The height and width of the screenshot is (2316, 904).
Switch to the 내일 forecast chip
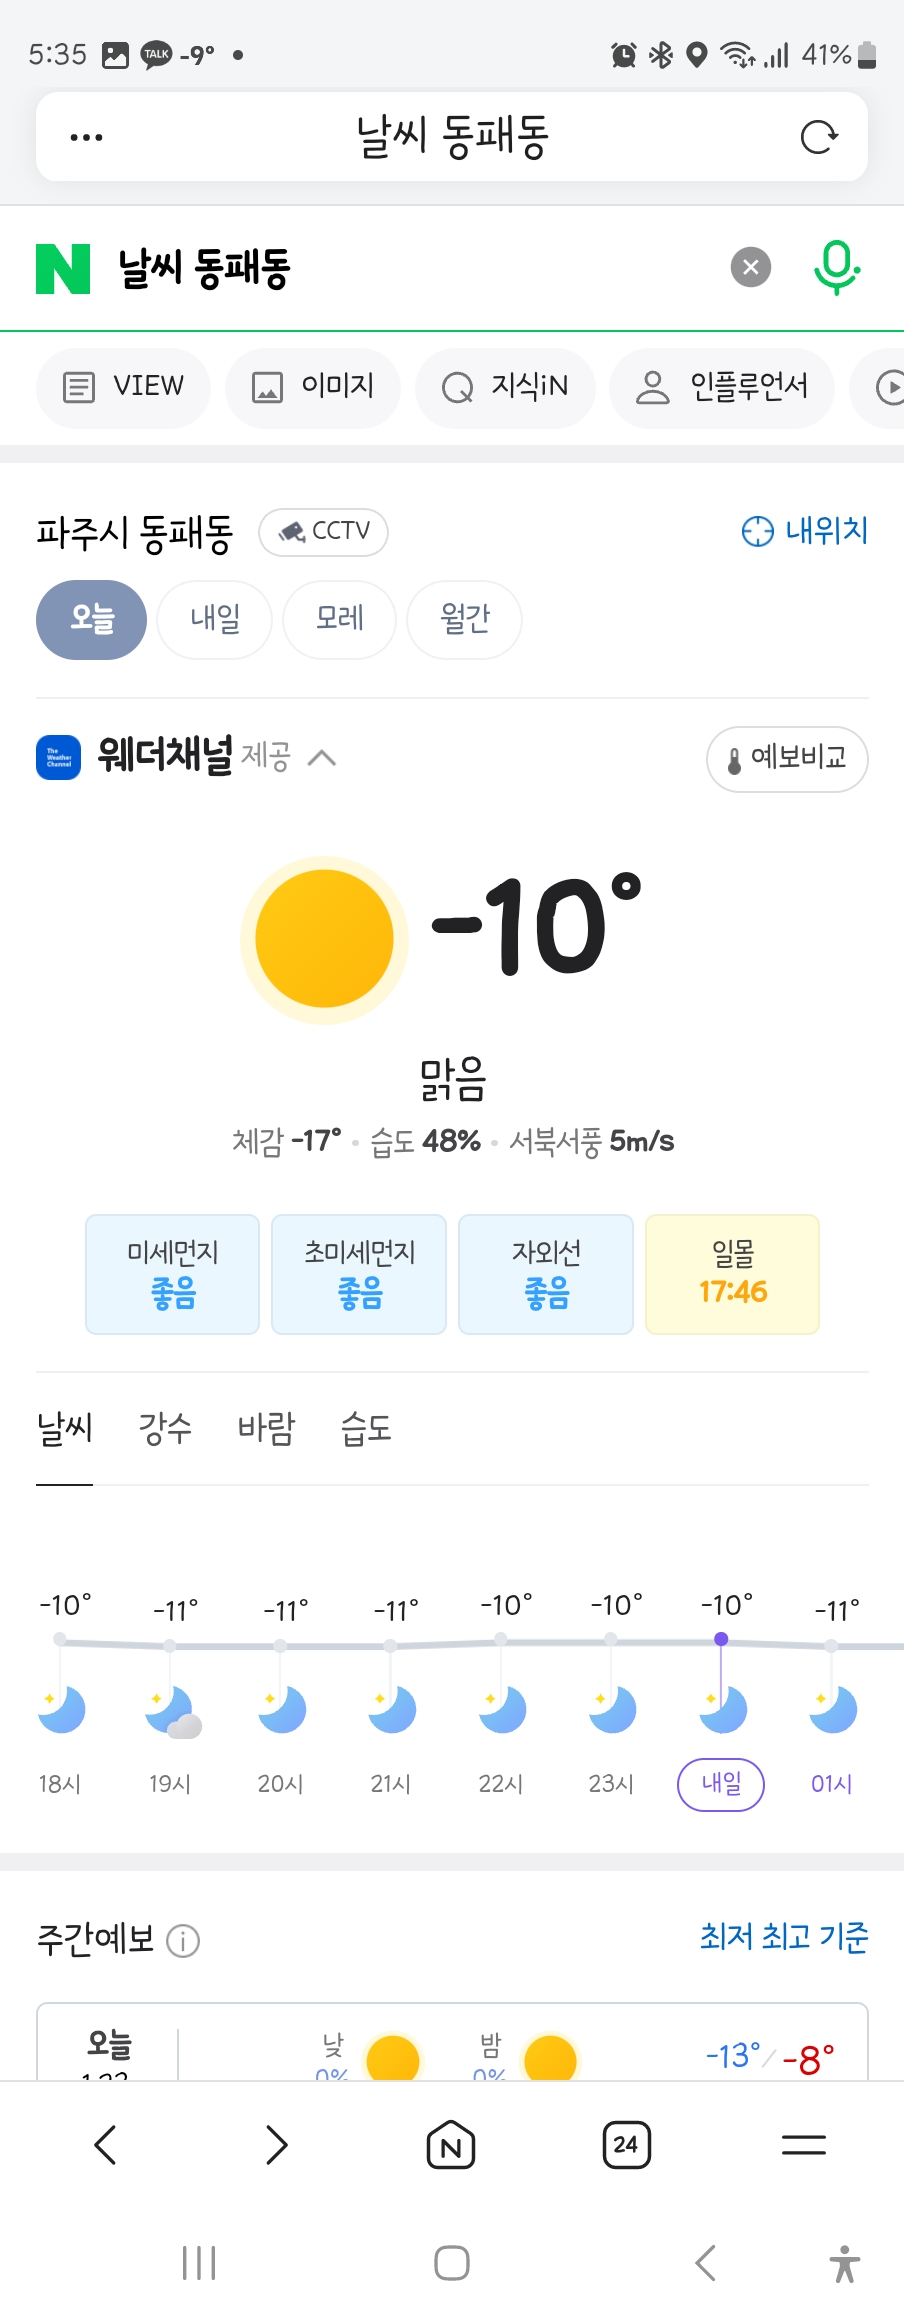tap(215, 619)
